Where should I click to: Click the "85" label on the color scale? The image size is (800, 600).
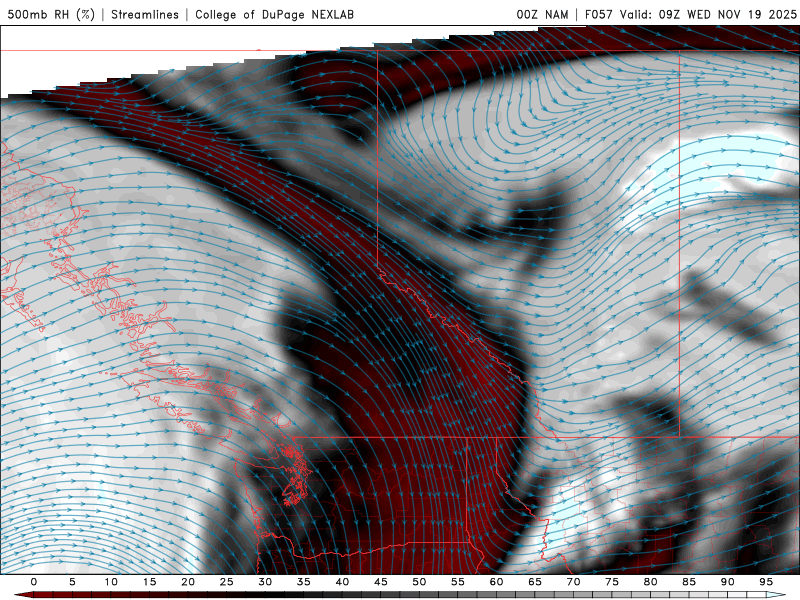coord(689,582)
